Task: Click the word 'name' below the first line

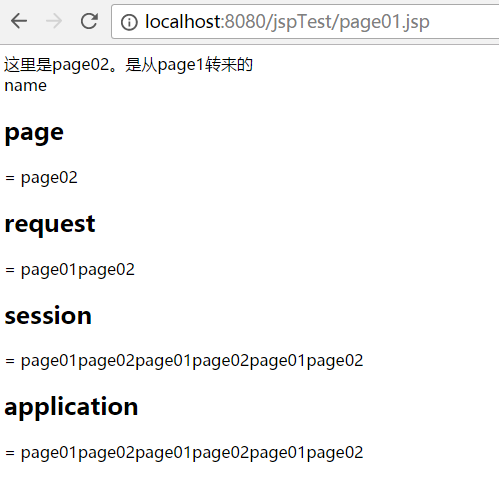Action: tap(26, 86)
